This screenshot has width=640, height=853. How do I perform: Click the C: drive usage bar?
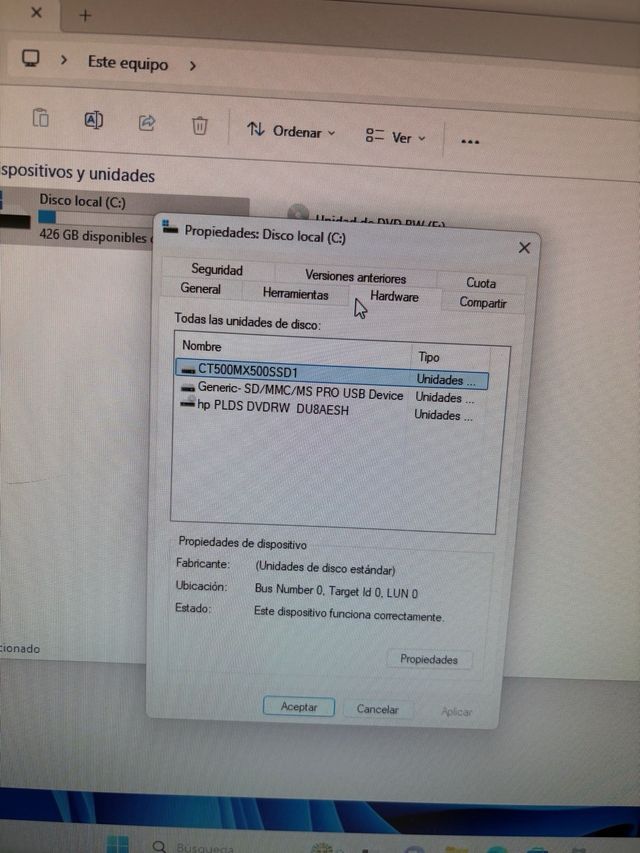click(x=95, y=218)
